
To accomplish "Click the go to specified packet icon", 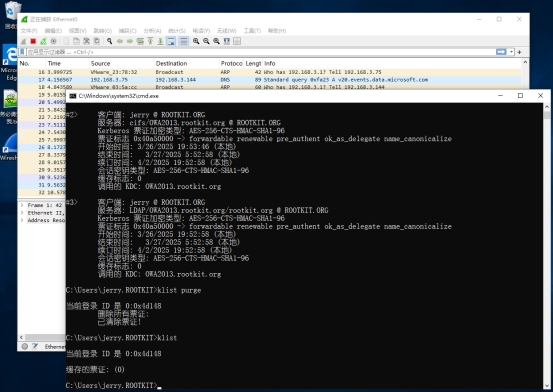I will 140,41.
